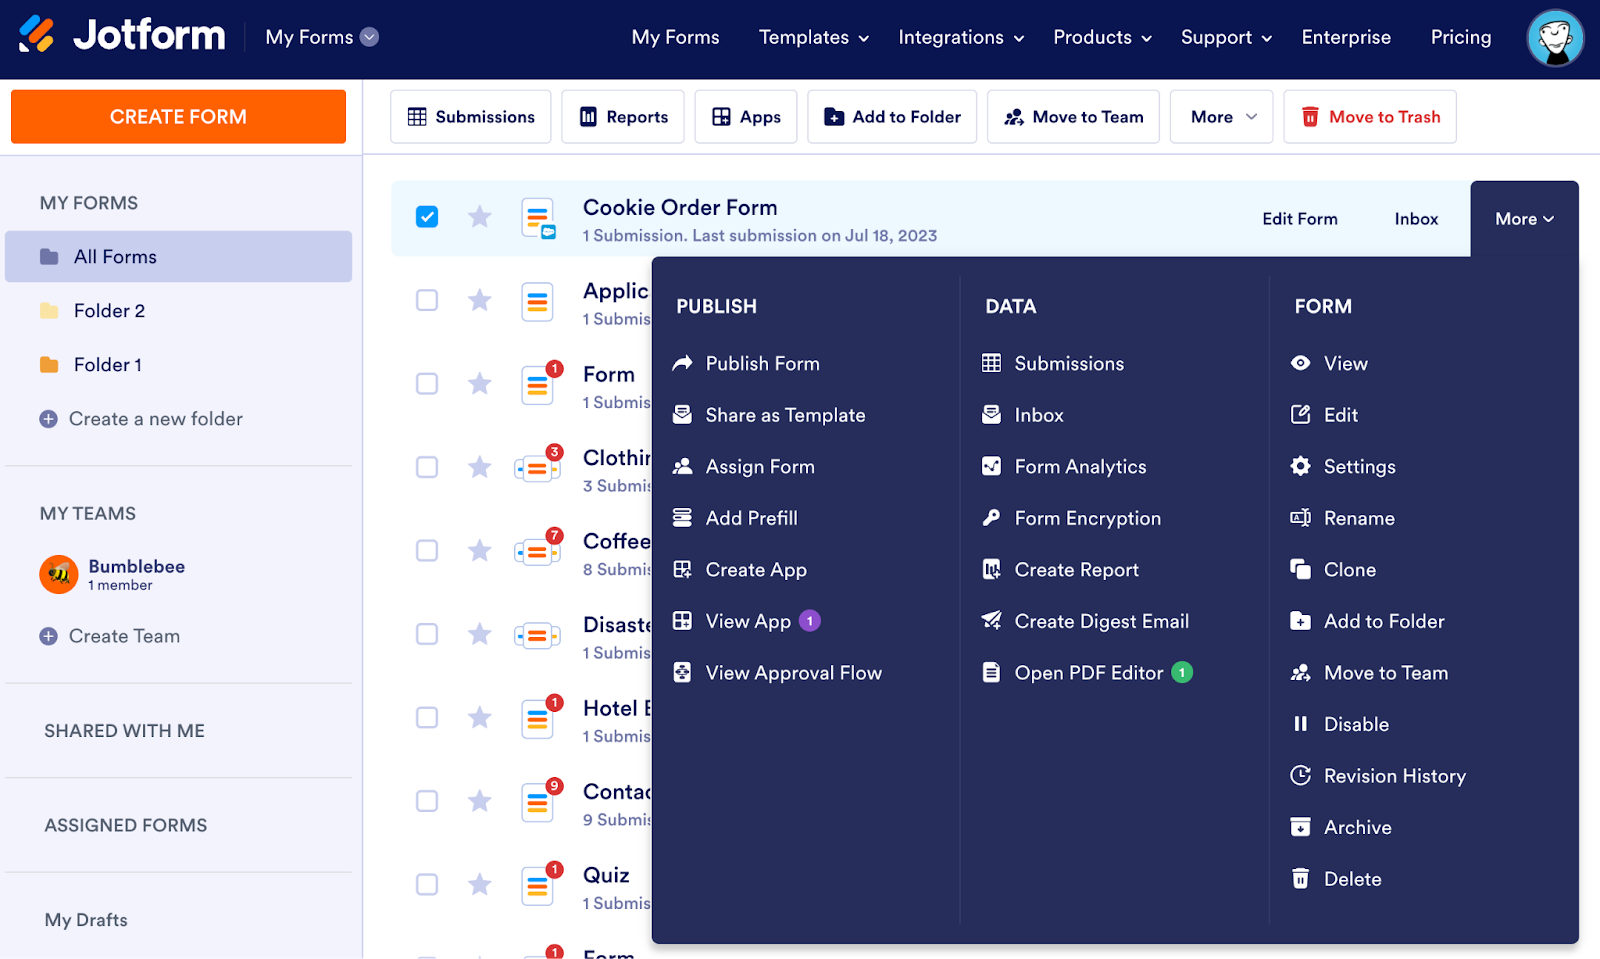Screen dimensions: 1600x959
Task: Click the Publish Form arrow icon
Action: point(682,363)
